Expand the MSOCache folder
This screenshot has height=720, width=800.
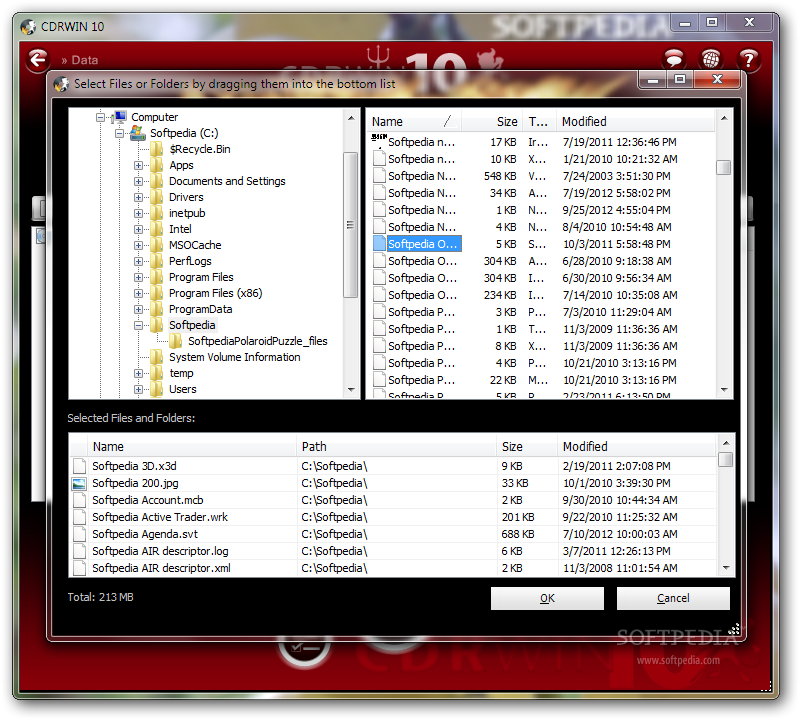[x=138, y=245]
